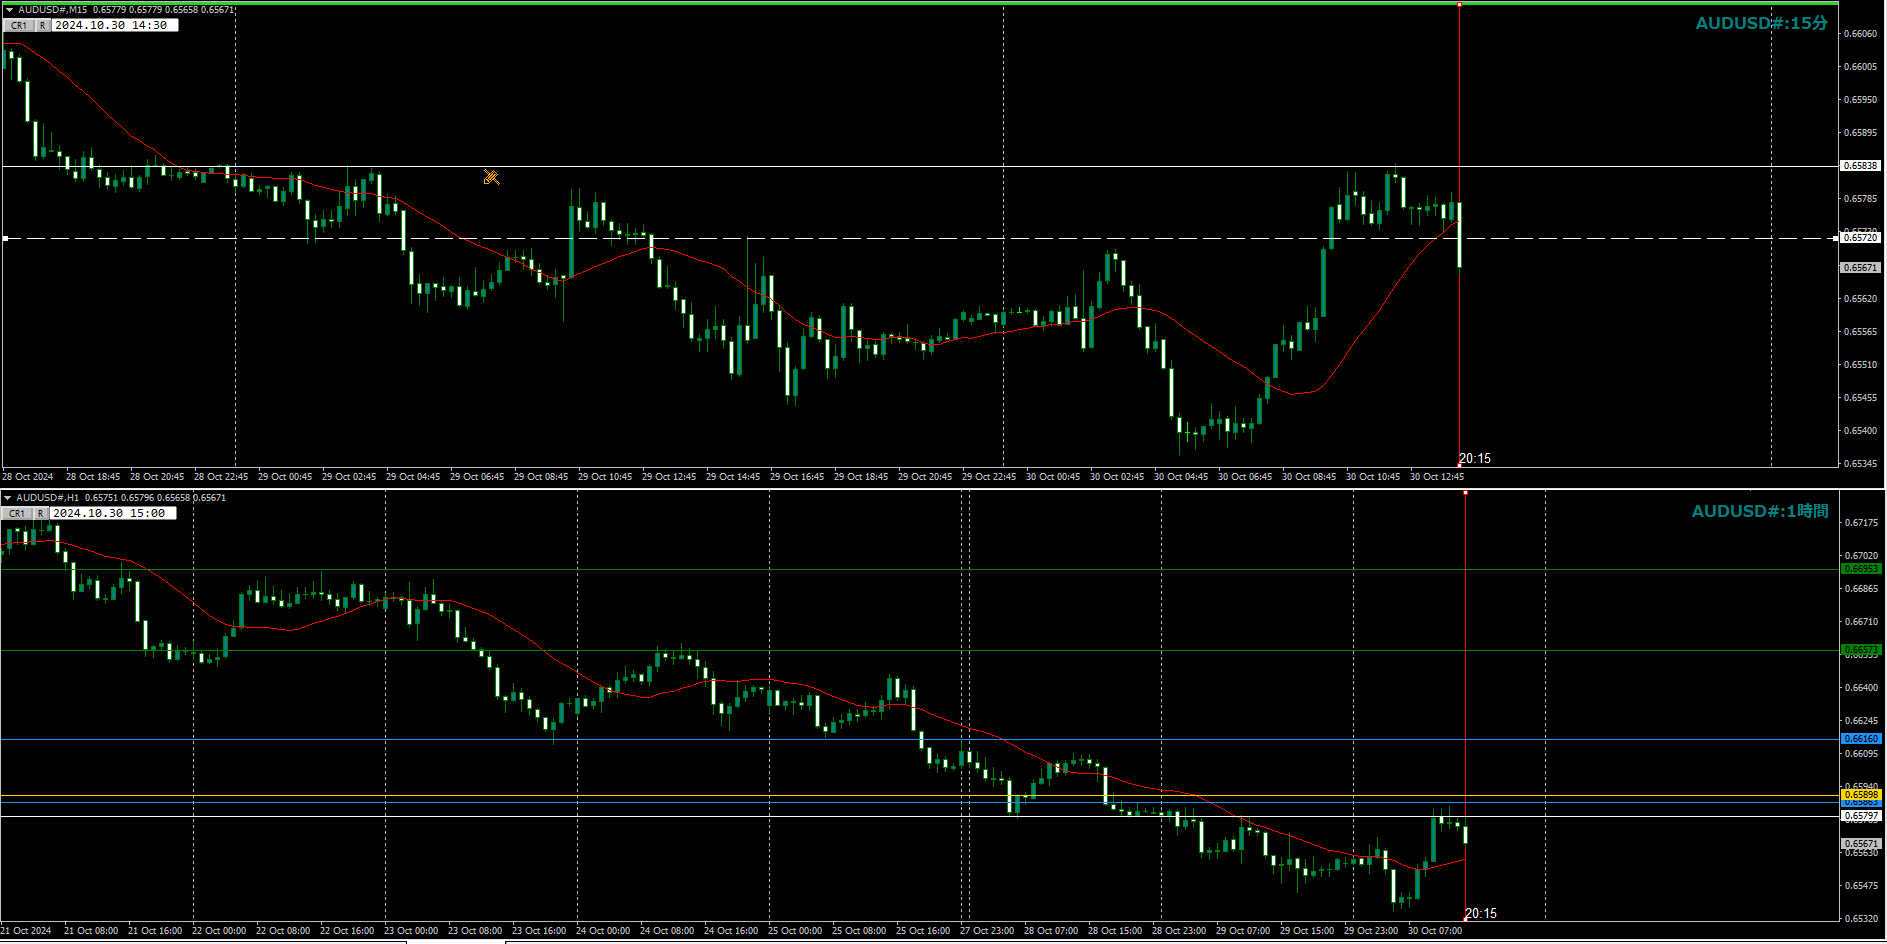Click the 0.65838 price label on M15 scale
Image resolution: width=1887 pixels, height=944 pixels.
(x=1860, y=166)
